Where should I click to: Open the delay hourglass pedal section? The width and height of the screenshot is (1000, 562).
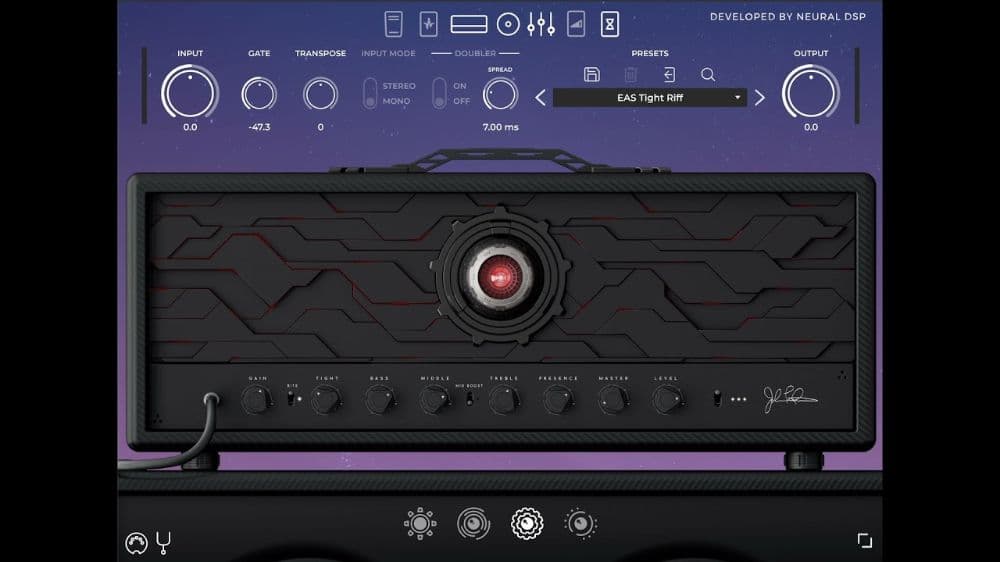tap(610, 24)
